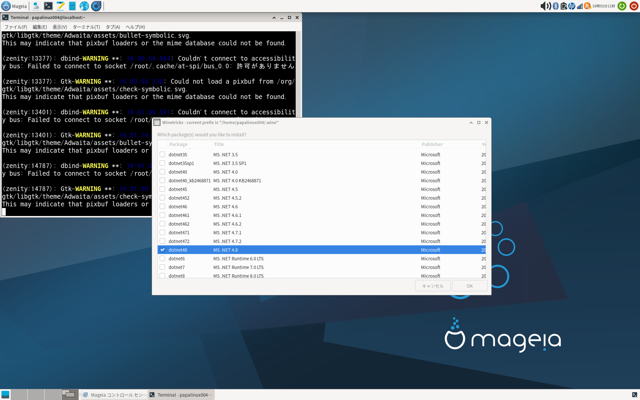Sort list by Package column header
Image resolution: width=640 pixels, height=400 pixels.
(x=178, y=144)
